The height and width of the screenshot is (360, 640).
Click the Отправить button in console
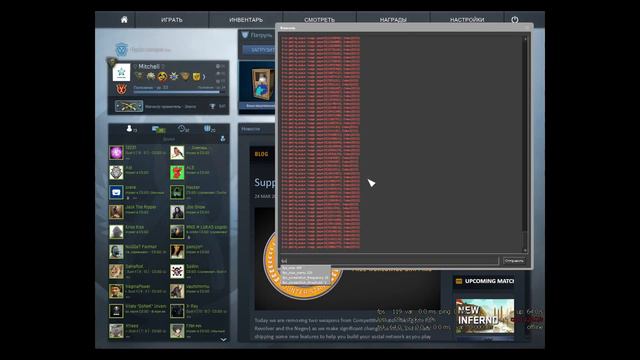point(514,260)
